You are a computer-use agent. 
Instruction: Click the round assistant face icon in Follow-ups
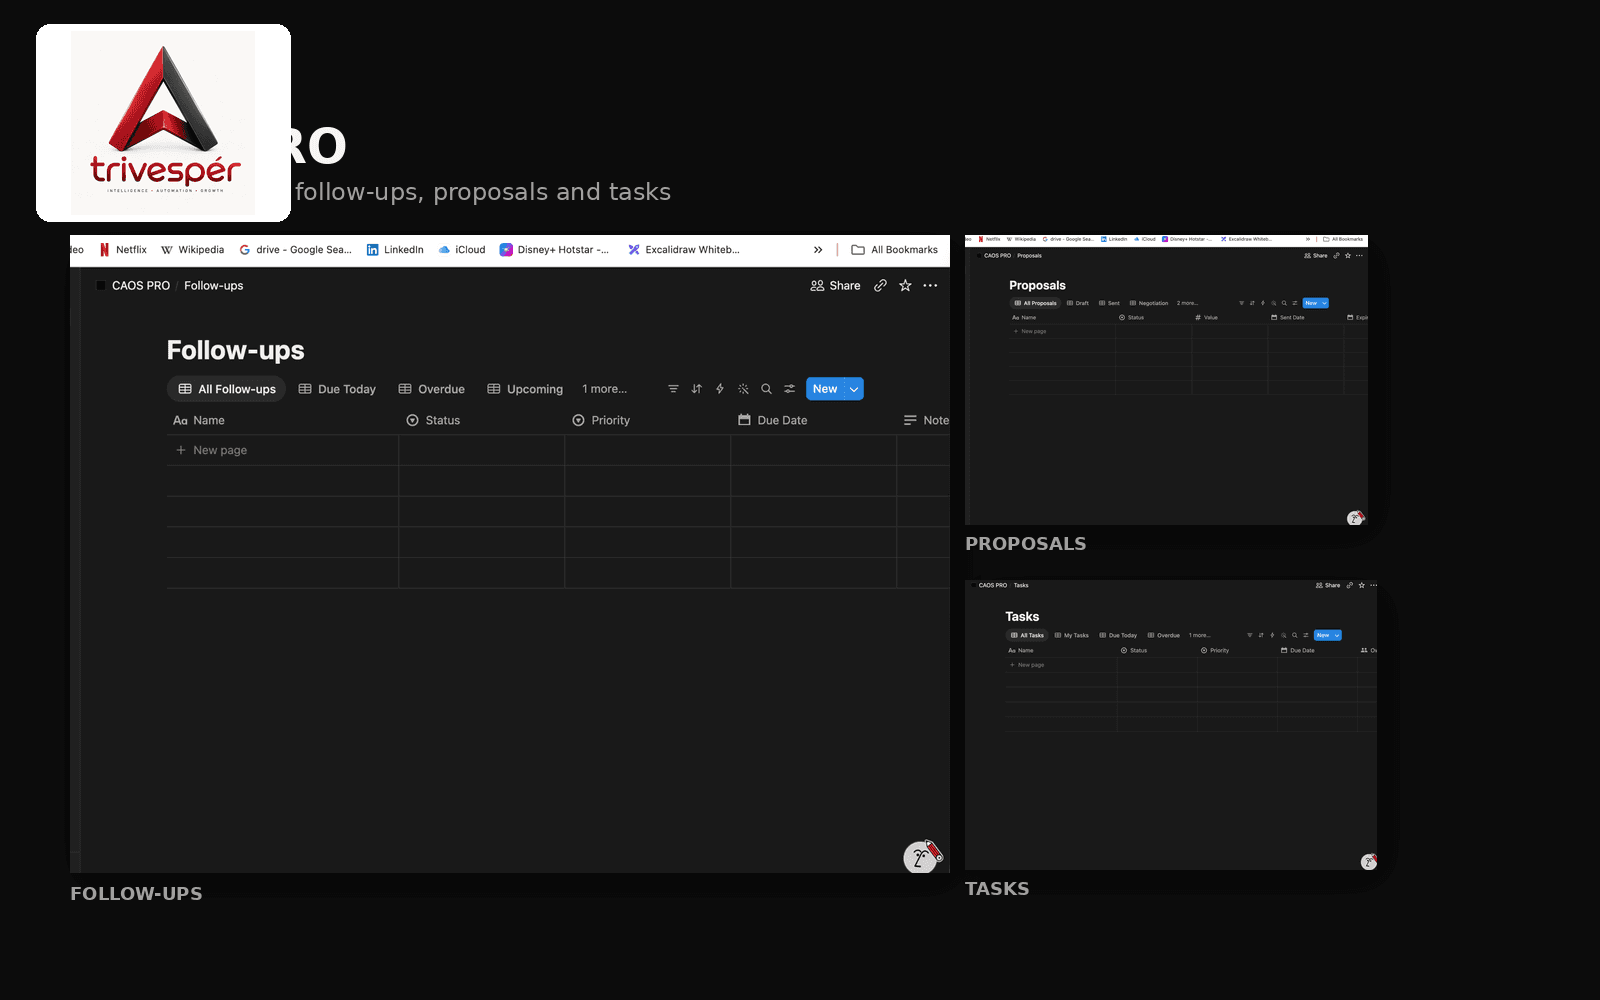pyautogui.click(x=921, y=857)
